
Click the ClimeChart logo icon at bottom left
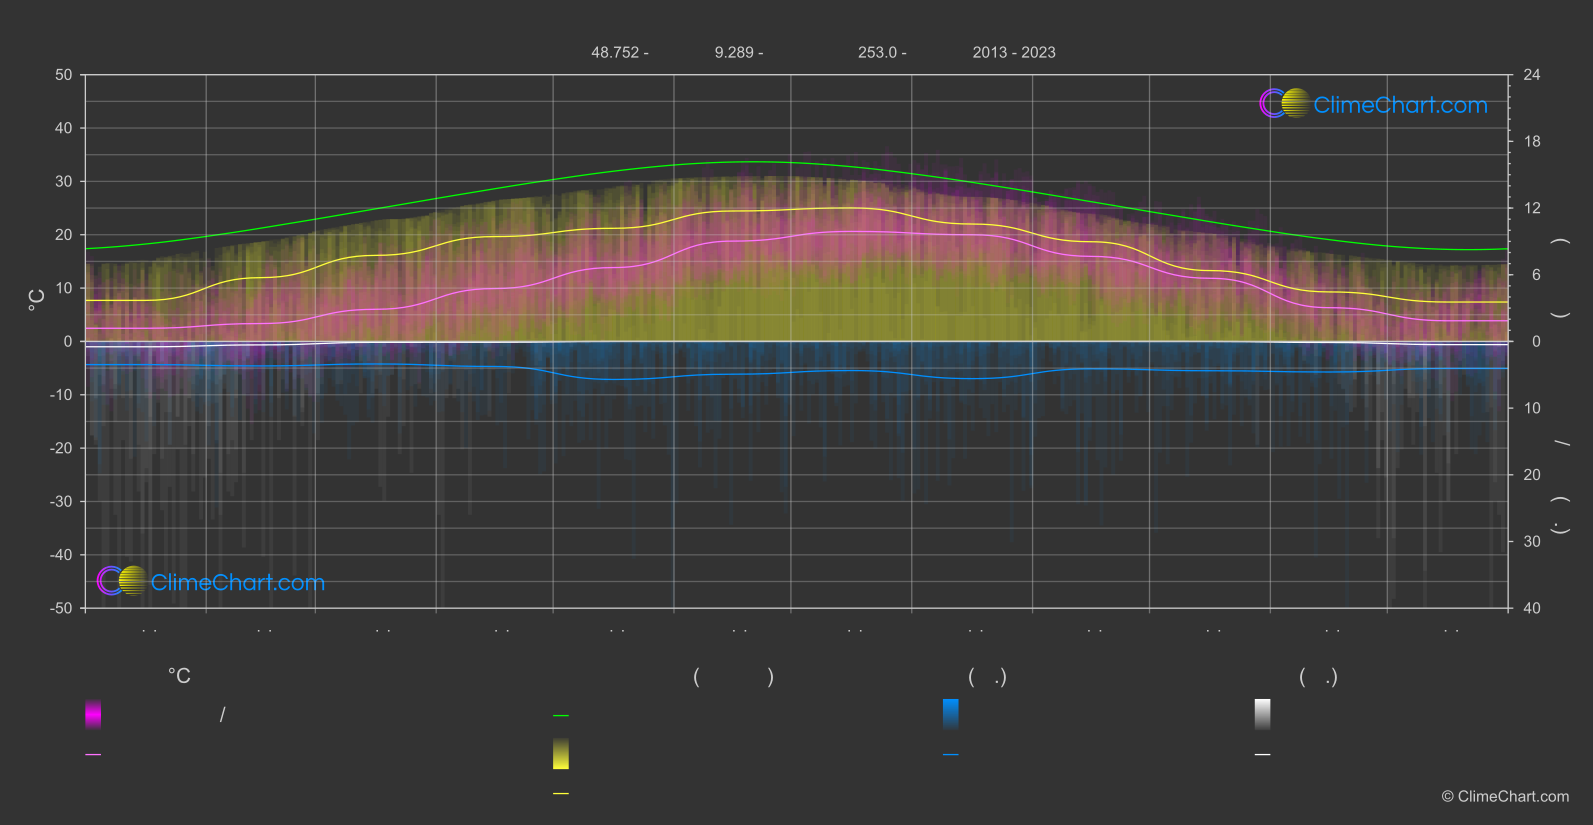122,581
